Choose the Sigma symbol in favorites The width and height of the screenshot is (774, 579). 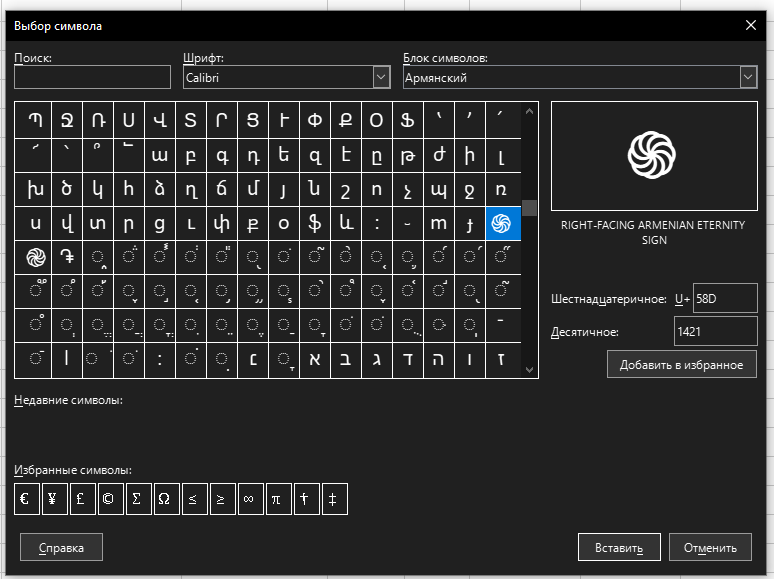135,501
